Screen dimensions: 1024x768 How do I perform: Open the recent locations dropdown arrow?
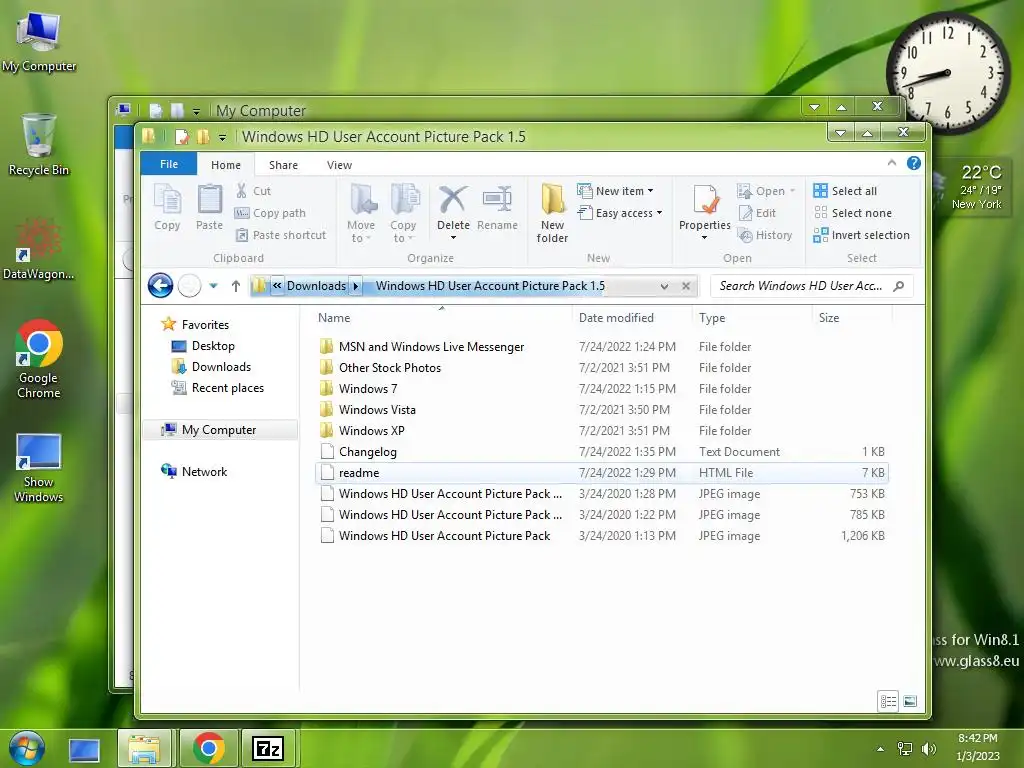pos(213,285)
